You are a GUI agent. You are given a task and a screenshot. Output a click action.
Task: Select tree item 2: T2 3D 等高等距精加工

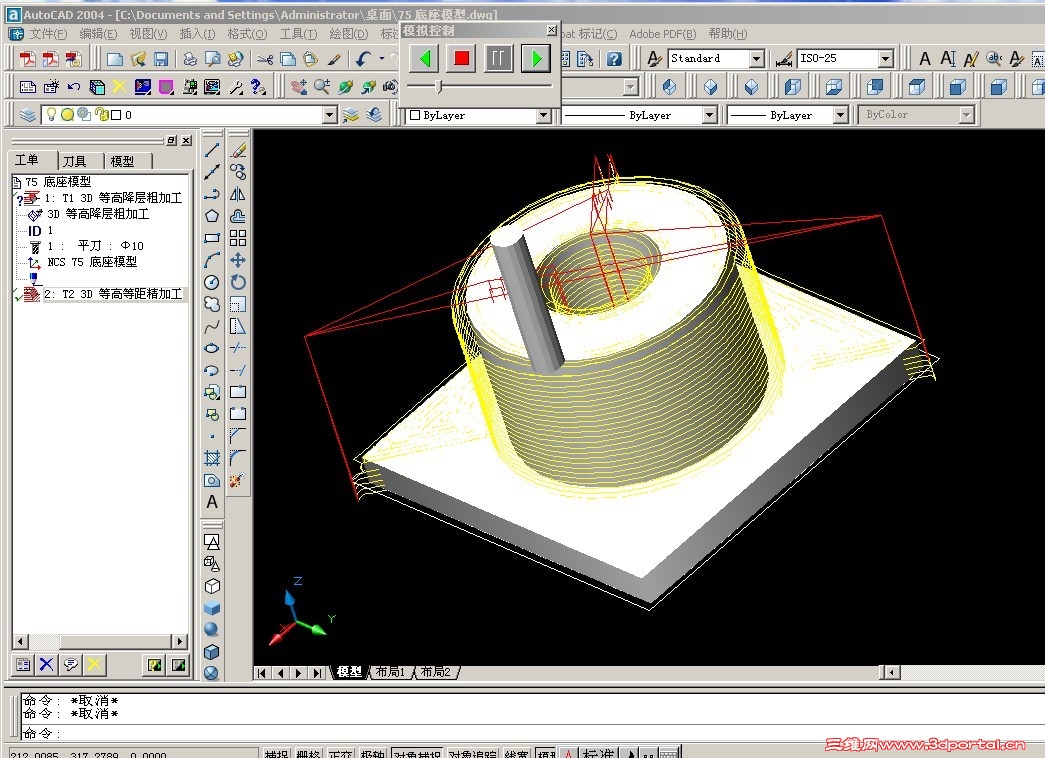pos(112,294)
